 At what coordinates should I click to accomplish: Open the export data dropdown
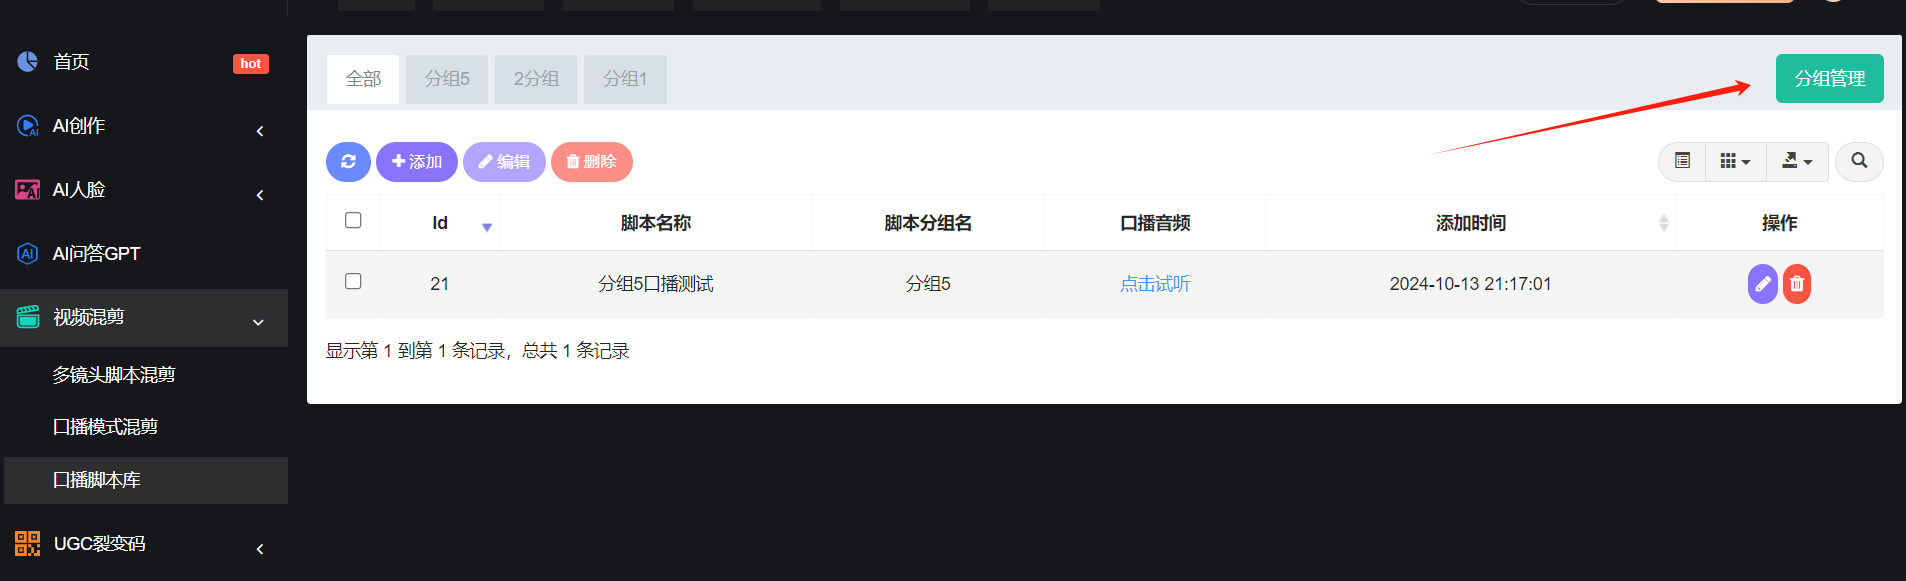point(1797,161)
